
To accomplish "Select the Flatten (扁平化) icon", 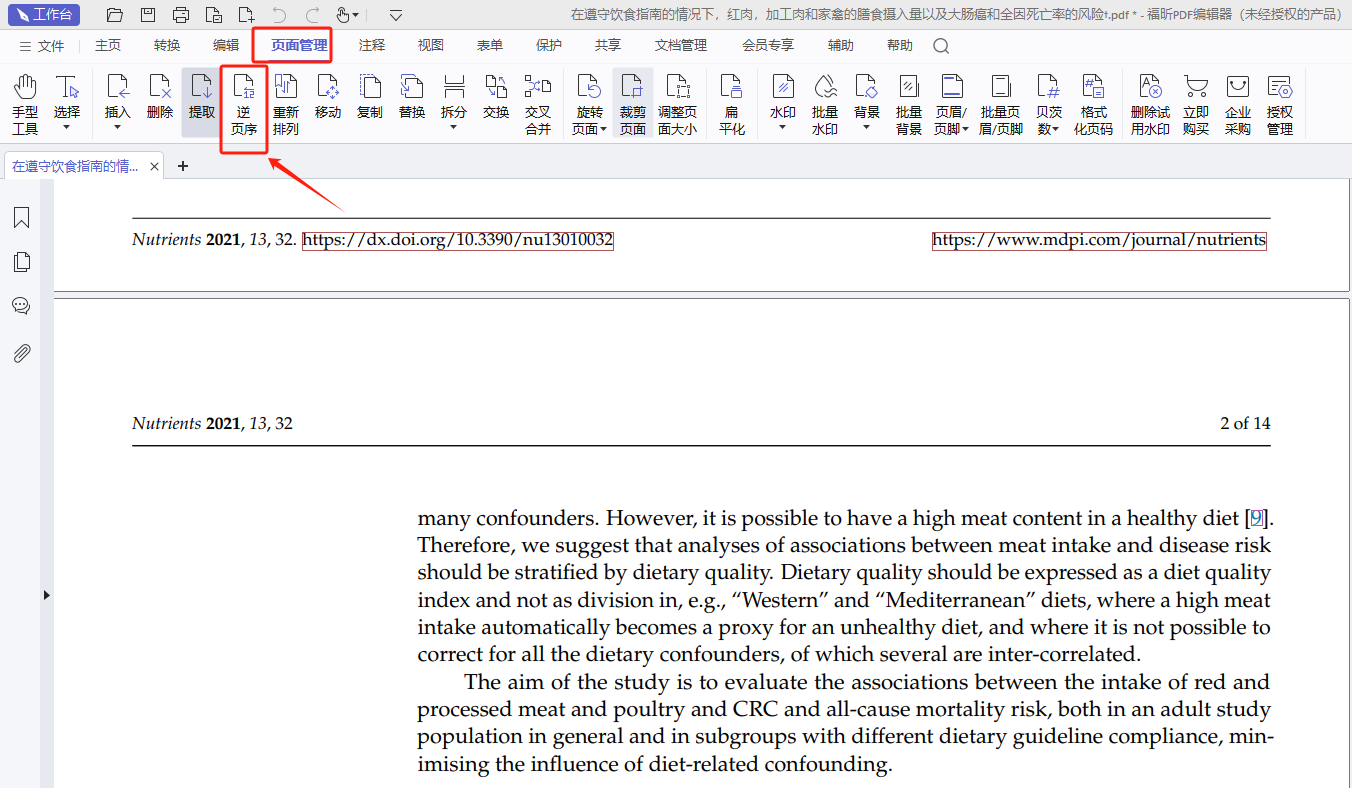I will [732, 104].
